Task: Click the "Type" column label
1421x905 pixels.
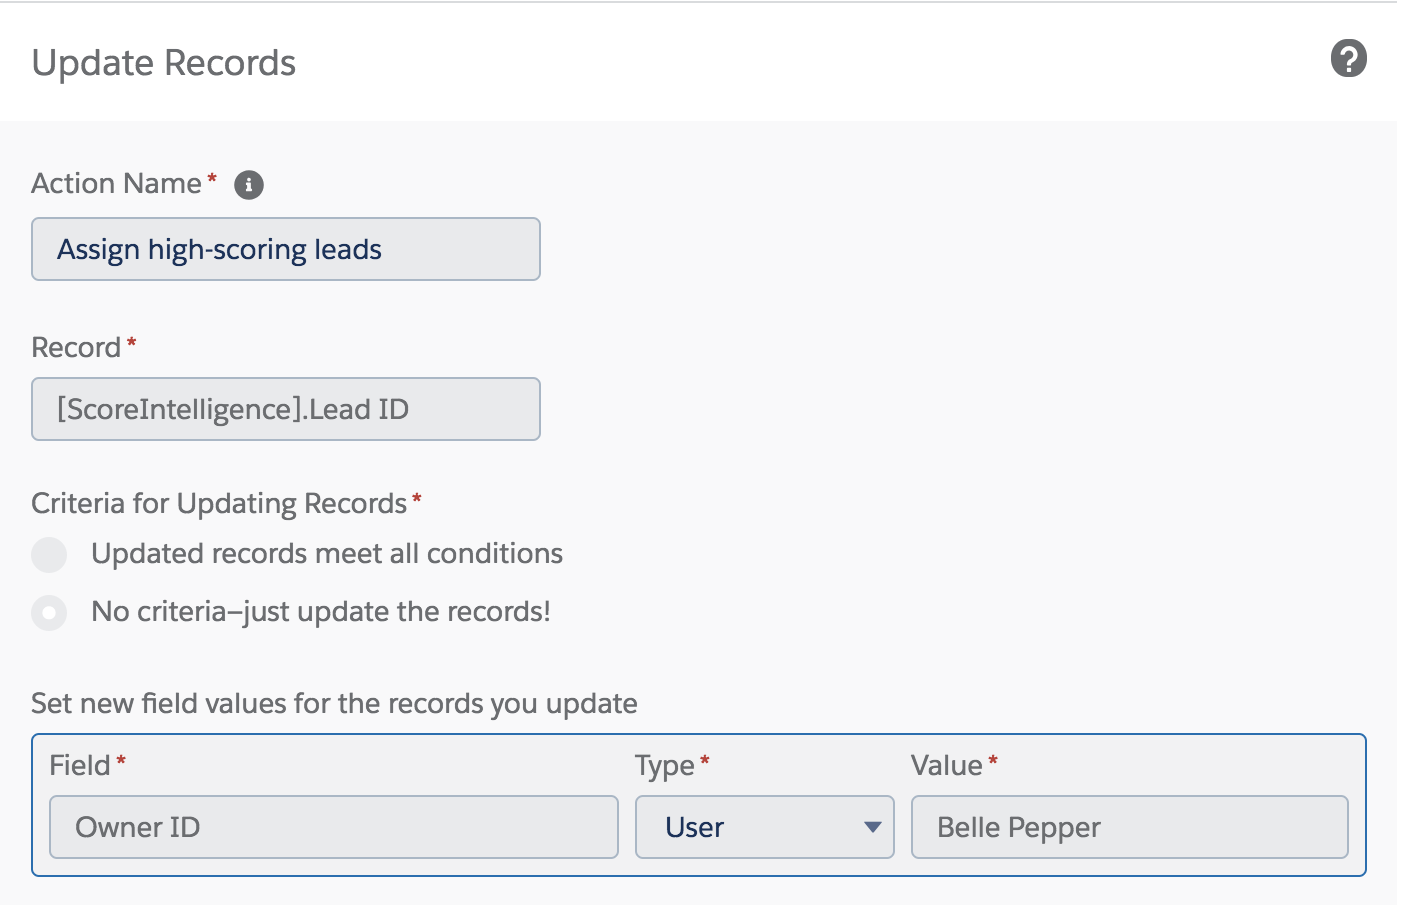Action: (664, 766)
